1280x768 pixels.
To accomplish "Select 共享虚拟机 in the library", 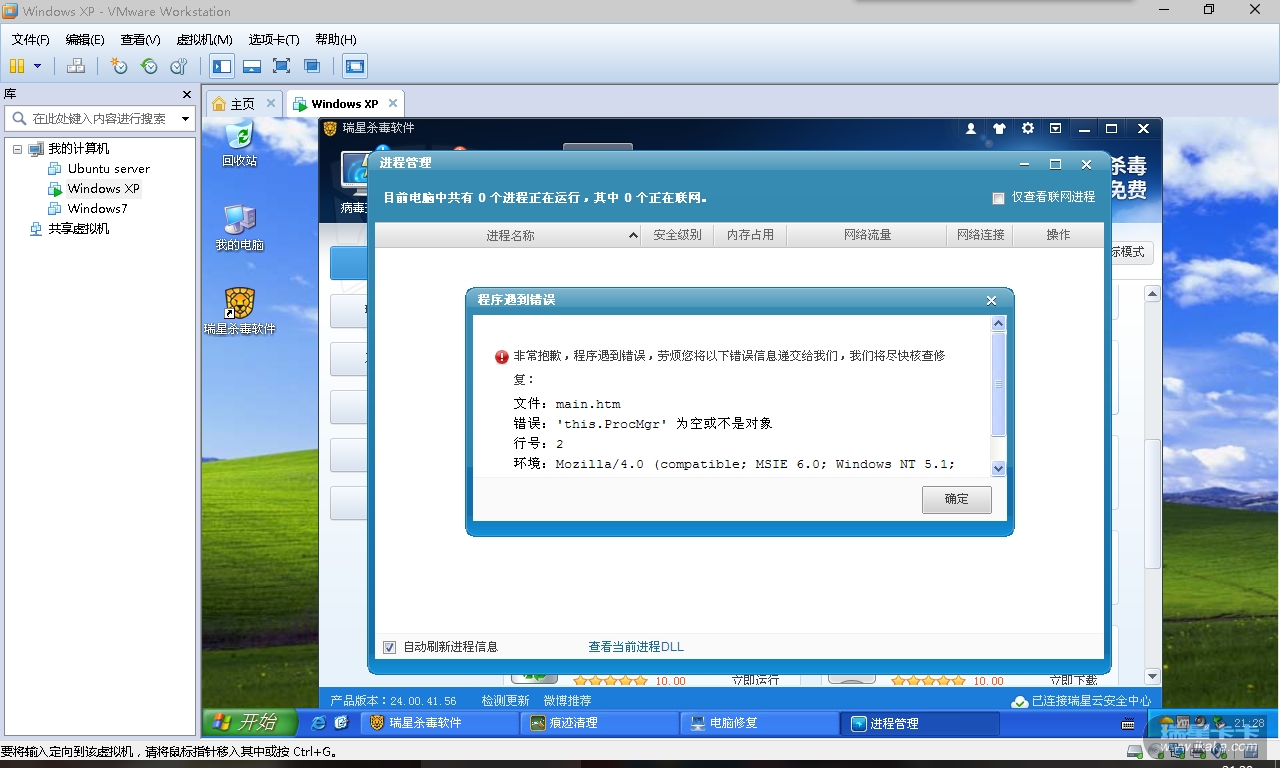I will tap(79, 229).
